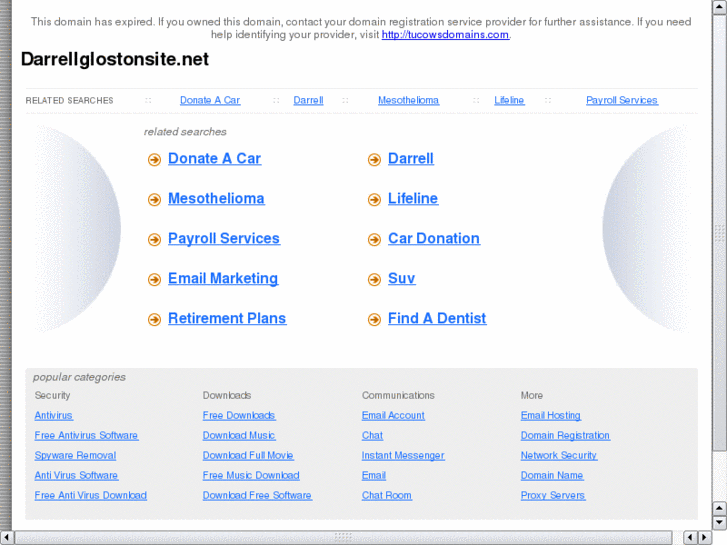This screenshot has height=545, width=727.
Task: Click orange arrow icon beside Find A Dentist
Action: [374, 320]
